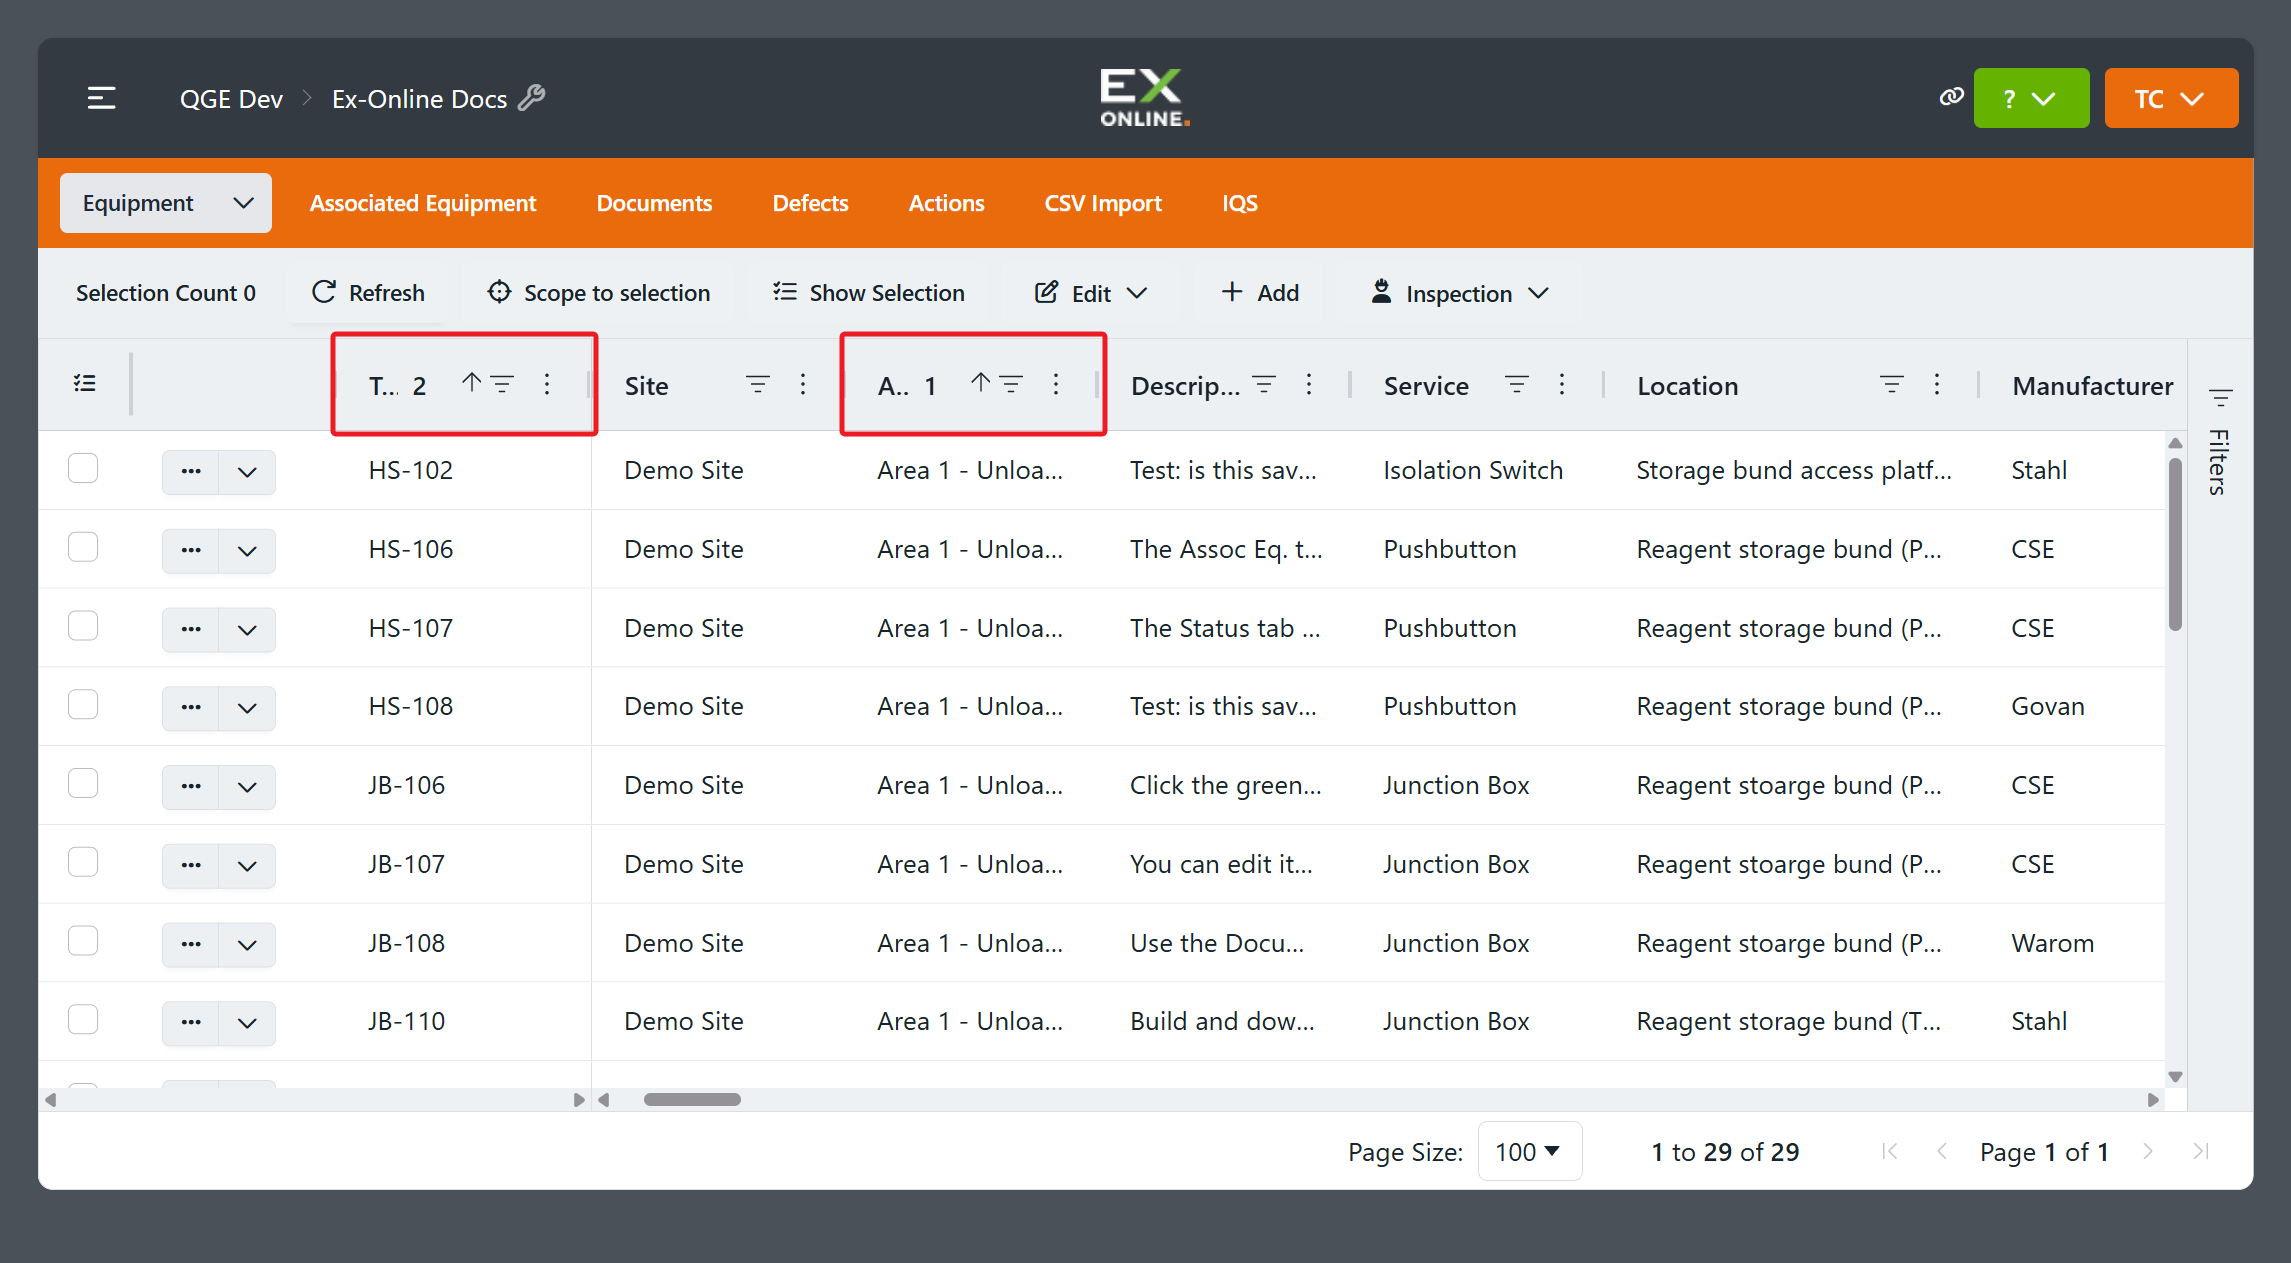The width and height of the screenshot is (2291, 1263).
Task: Open the Filters side panel
Action: click(2220, 441)
